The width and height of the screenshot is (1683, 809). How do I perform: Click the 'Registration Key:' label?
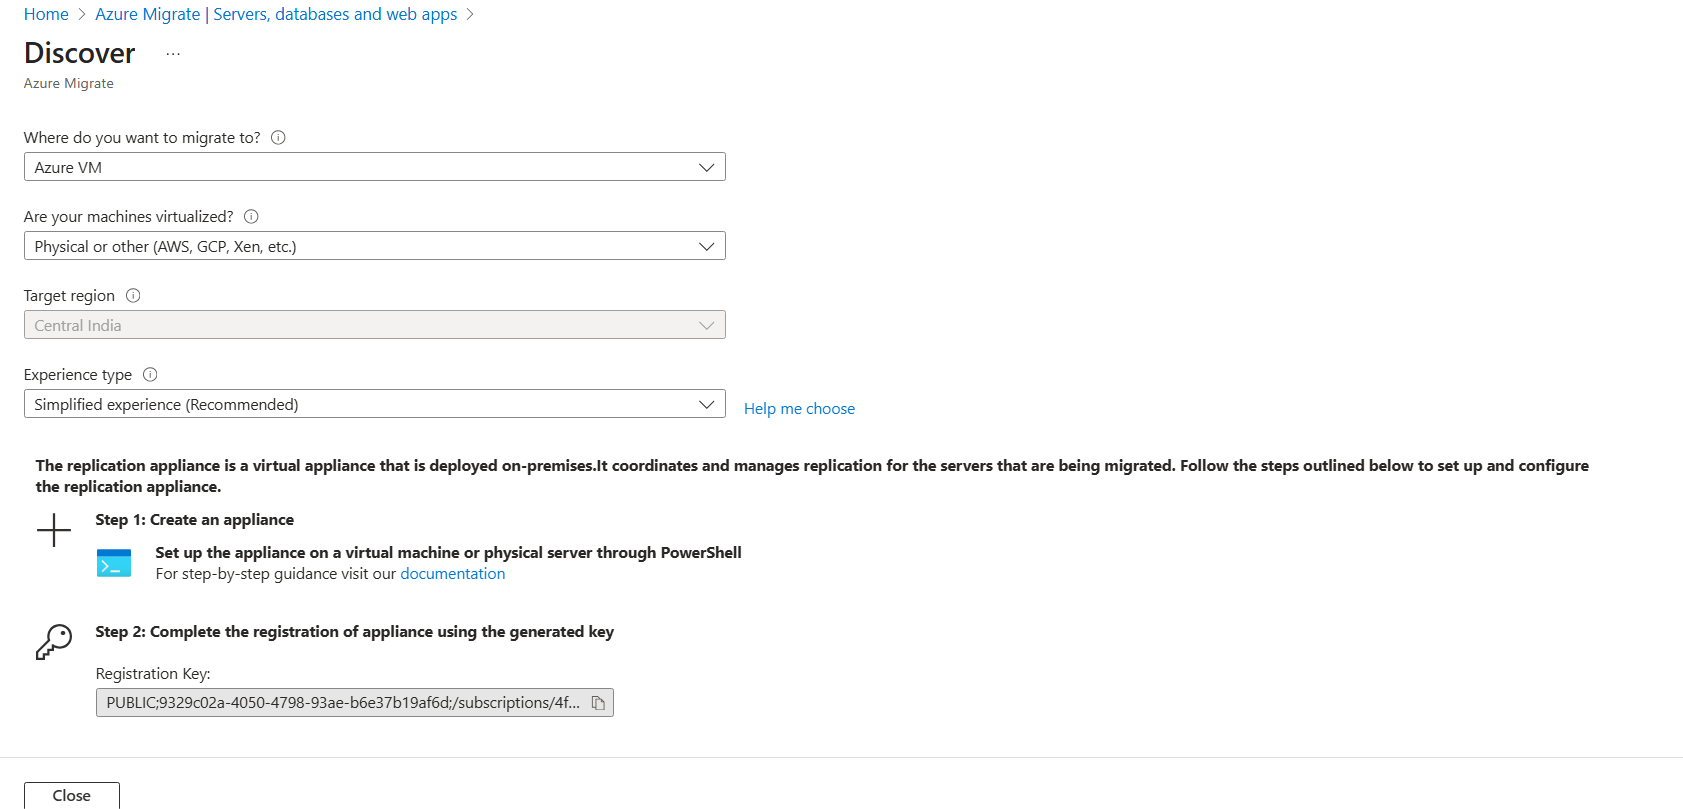coord(153,674)
